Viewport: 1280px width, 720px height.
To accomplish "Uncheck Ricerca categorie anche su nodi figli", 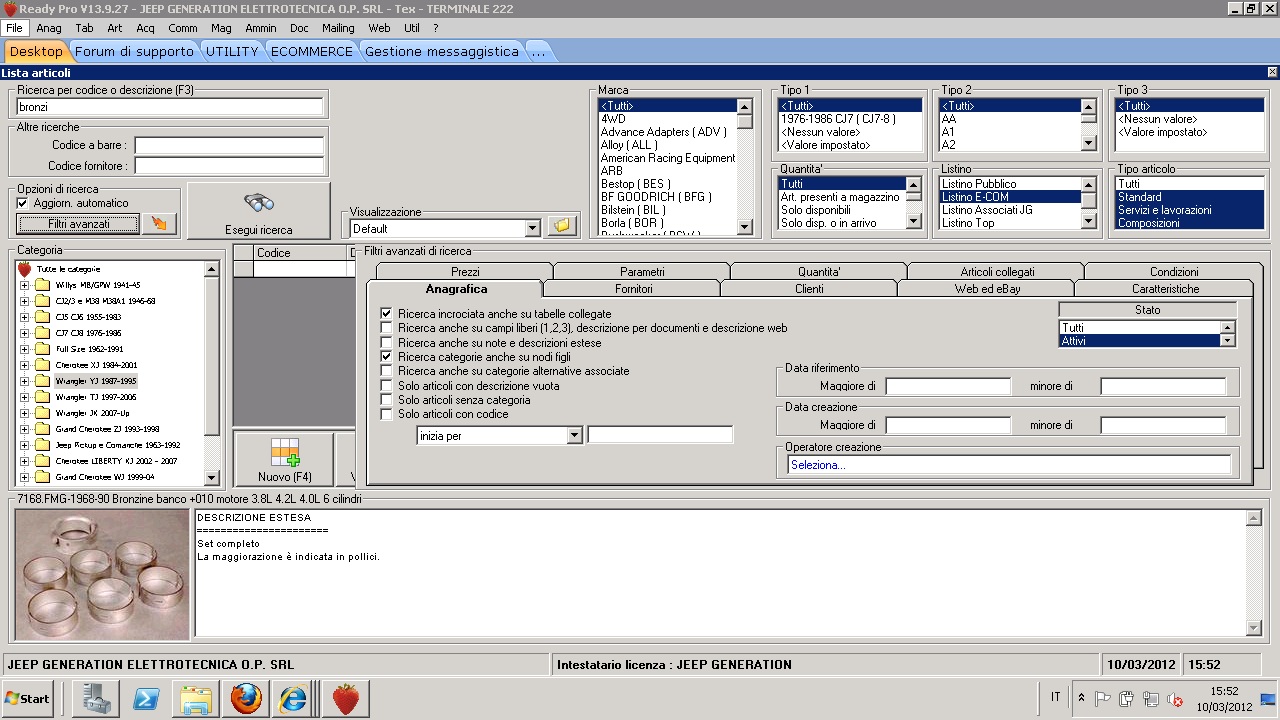I will tap(387, 356).
